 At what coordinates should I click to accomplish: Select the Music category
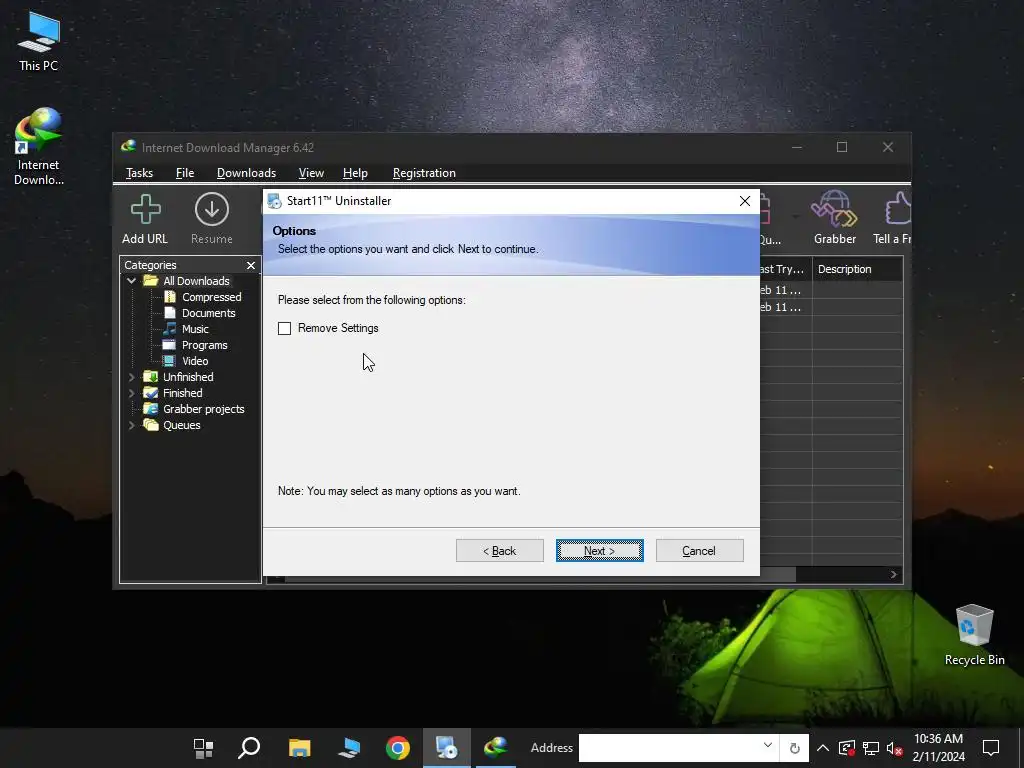(195, 329)
